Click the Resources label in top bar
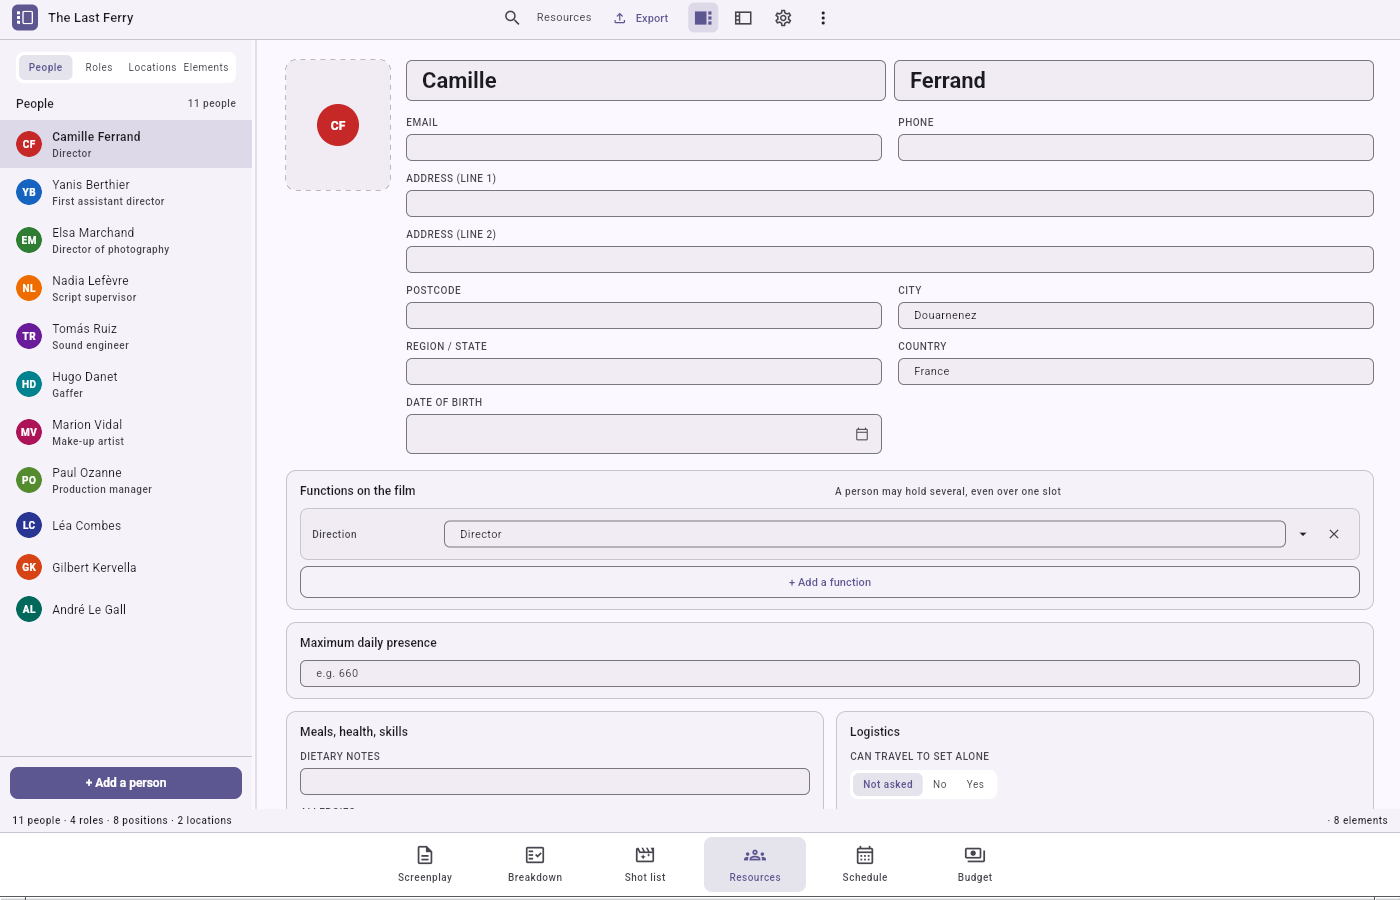This screenshot has width=1400, height=900. coord(564,18)
